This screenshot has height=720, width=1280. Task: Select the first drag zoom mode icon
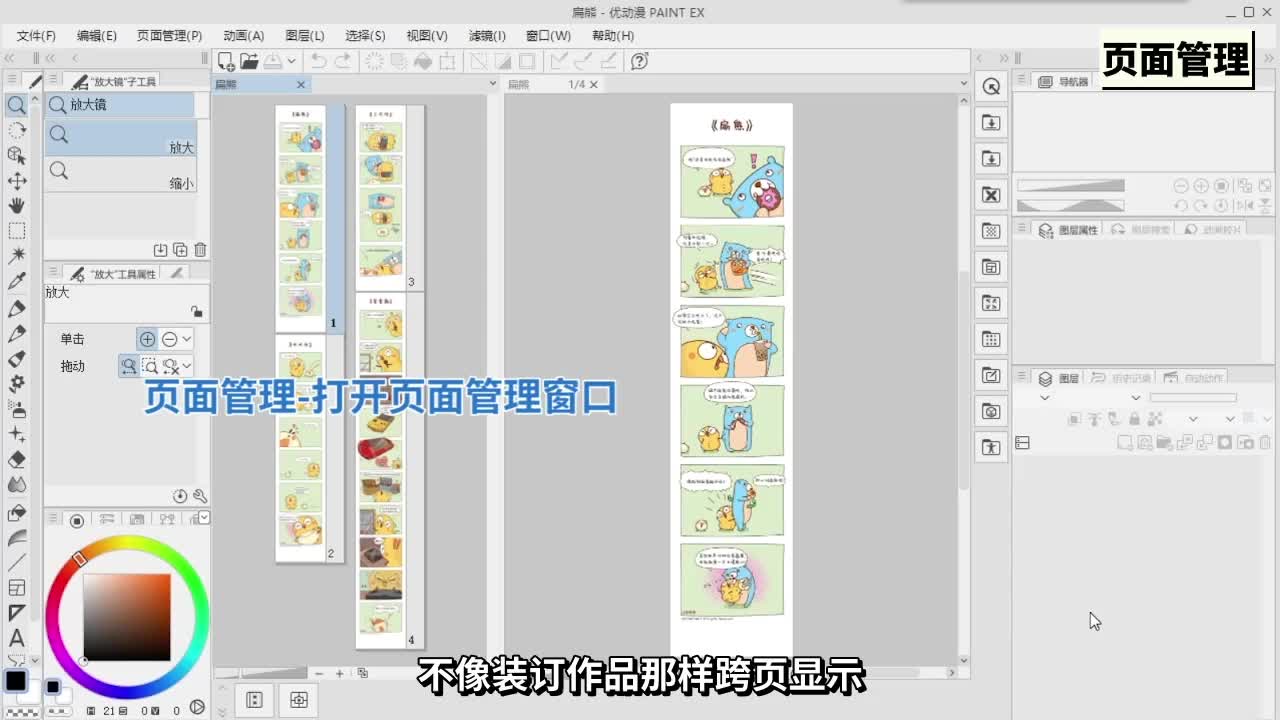click(x=128, y=366)
